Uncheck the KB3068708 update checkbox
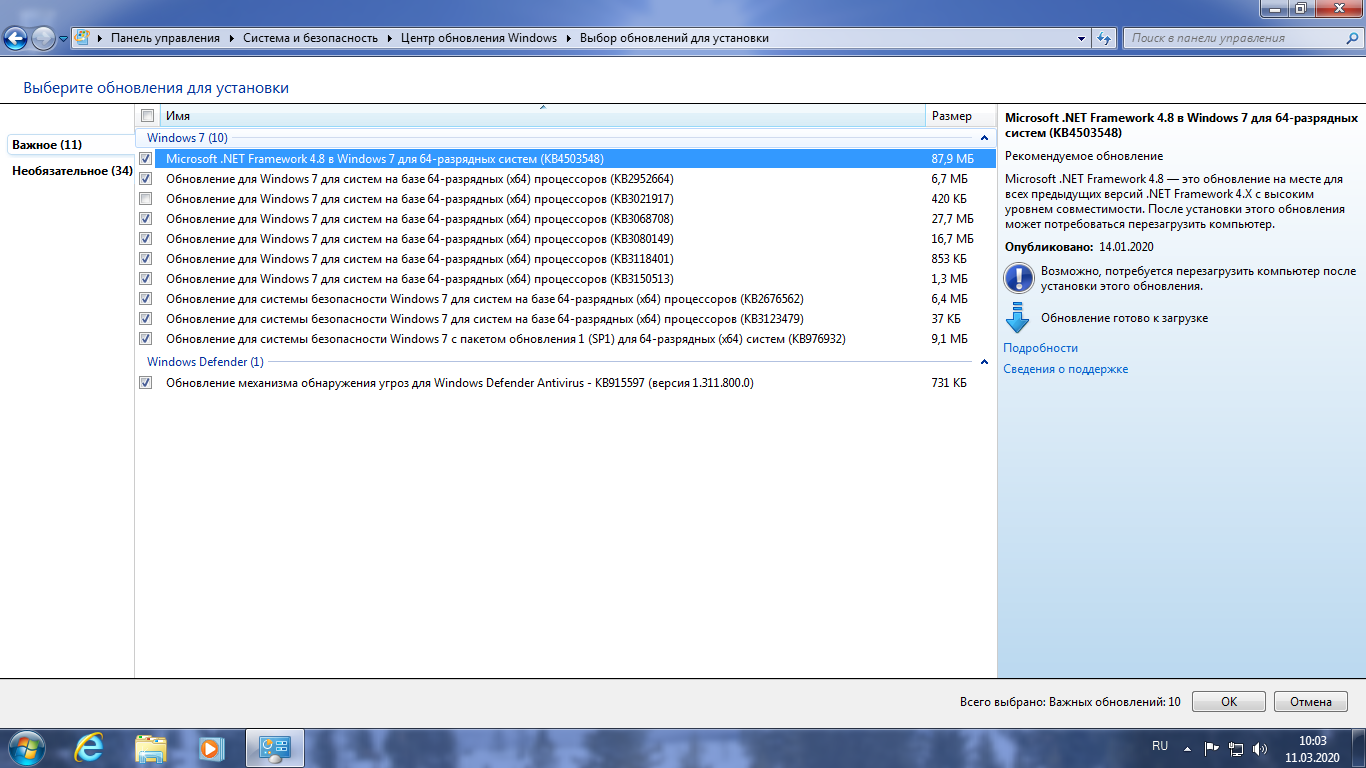 [146, 218]
